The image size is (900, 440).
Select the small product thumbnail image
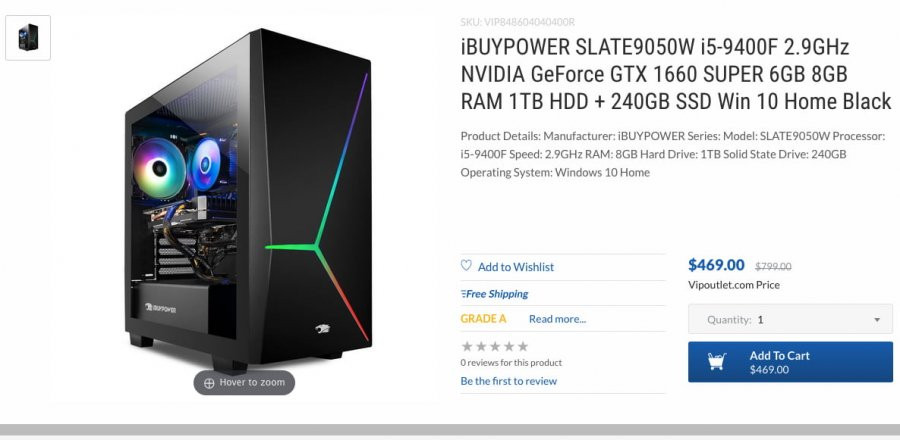[x=28, y=38]
